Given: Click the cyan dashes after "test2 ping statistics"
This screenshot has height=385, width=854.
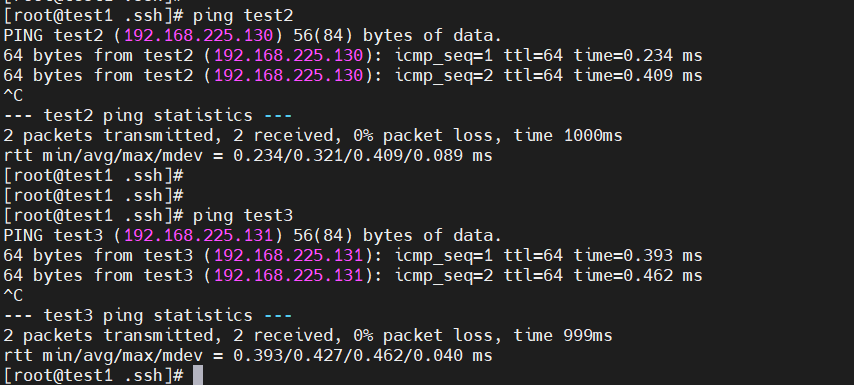Looking at the screenshot, I should pyautogui.click(x=278, y=116).
